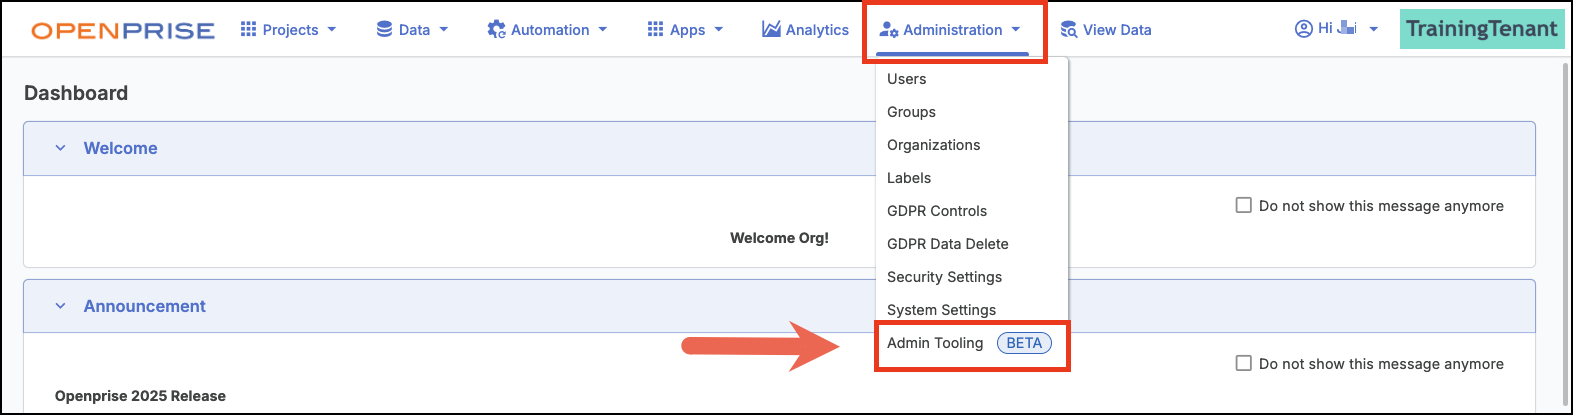Viewport: 1573px width, 415px height.
Task: Click the View Data search icon
Action: click(x=1069, y=29)
